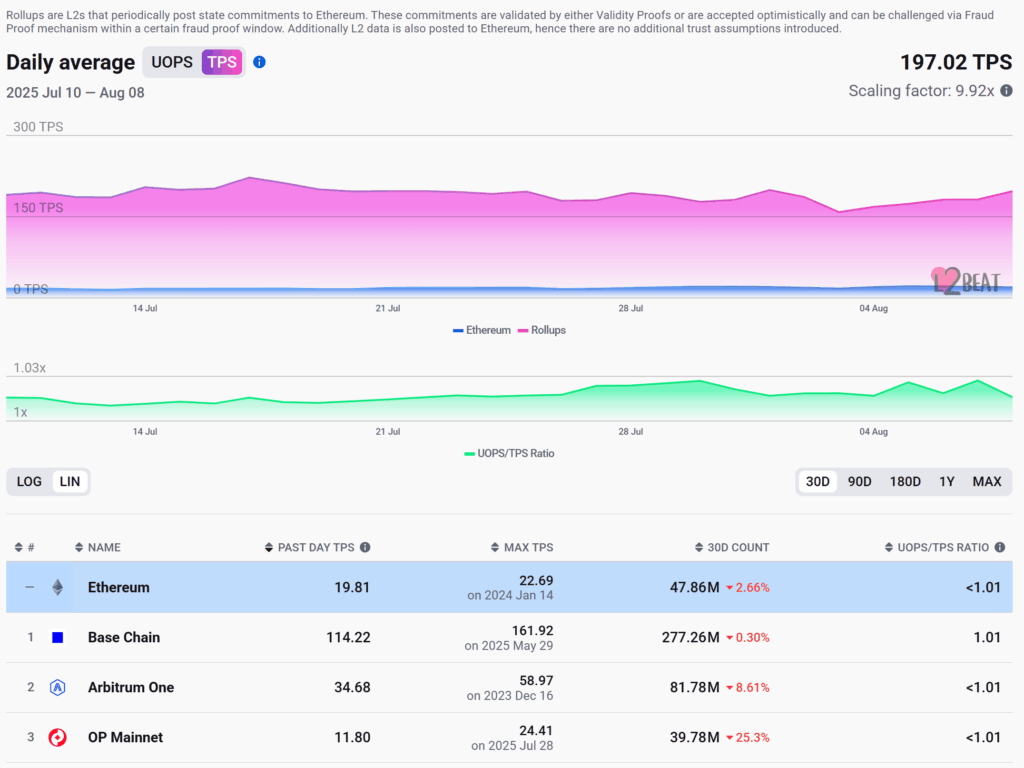1024x768 pixels.
Task: Click the Ethereum diamond logo icon
Action: [57, 587]
